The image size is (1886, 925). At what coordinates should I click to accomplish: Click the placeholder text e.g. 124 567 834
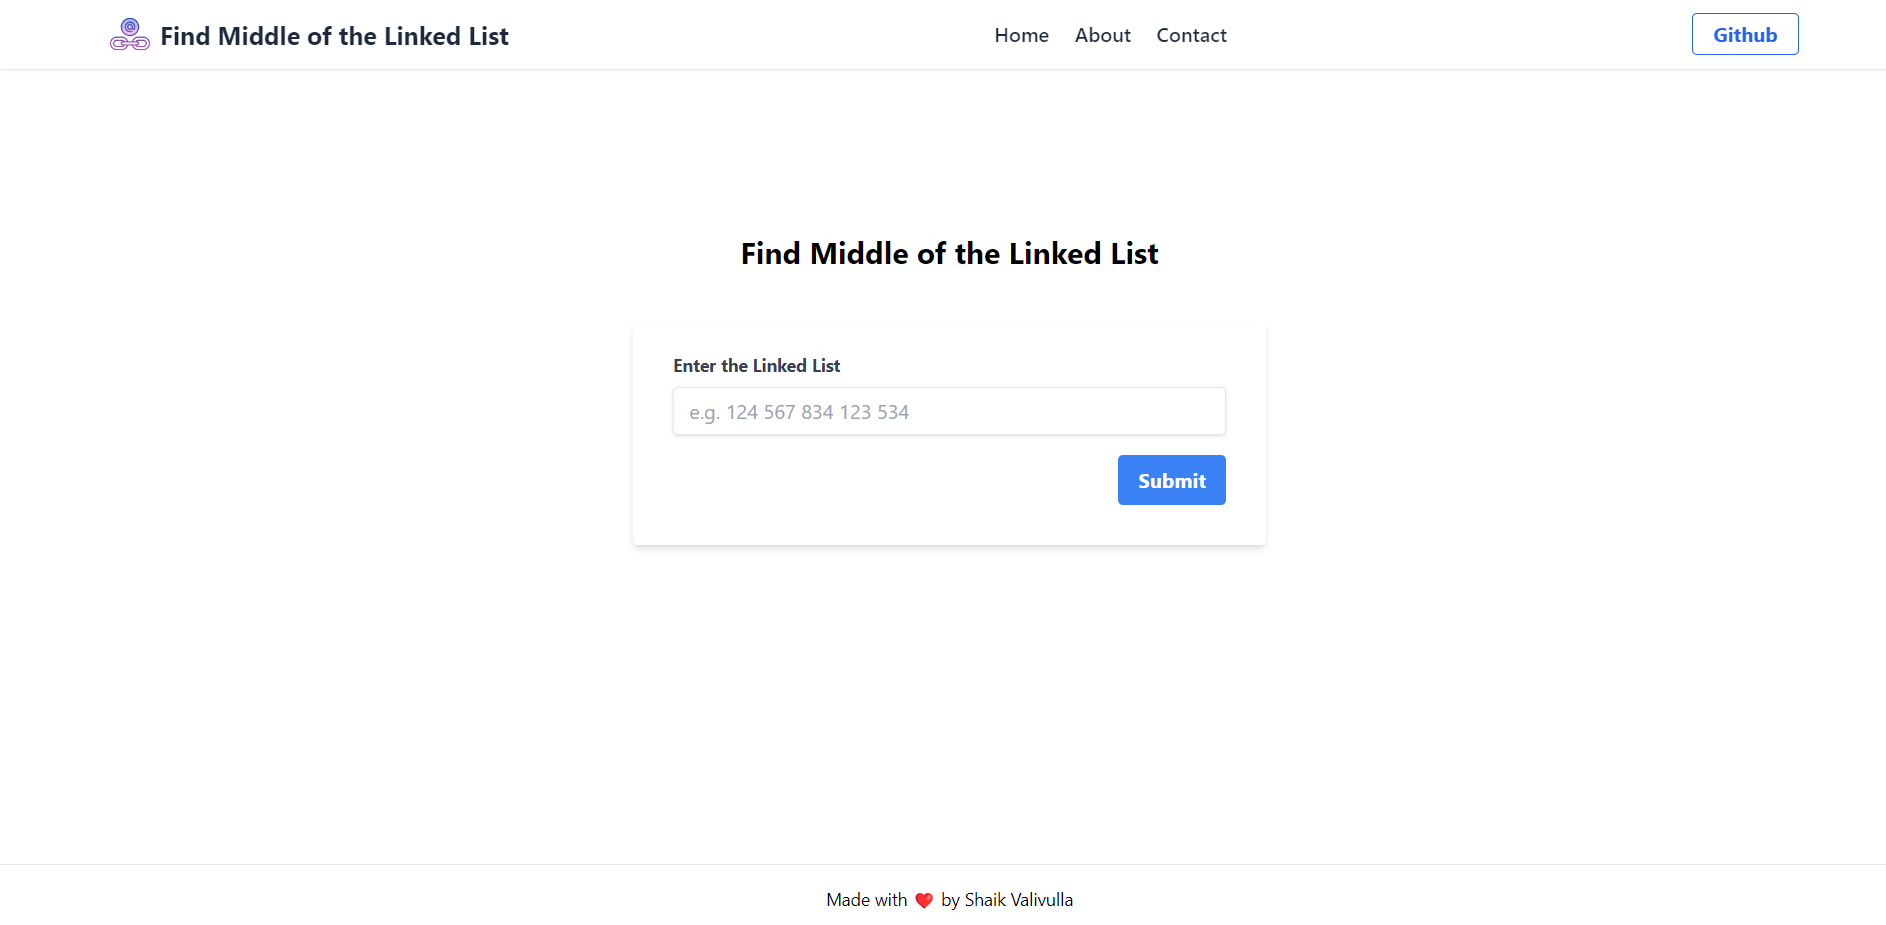click(798, 411)
